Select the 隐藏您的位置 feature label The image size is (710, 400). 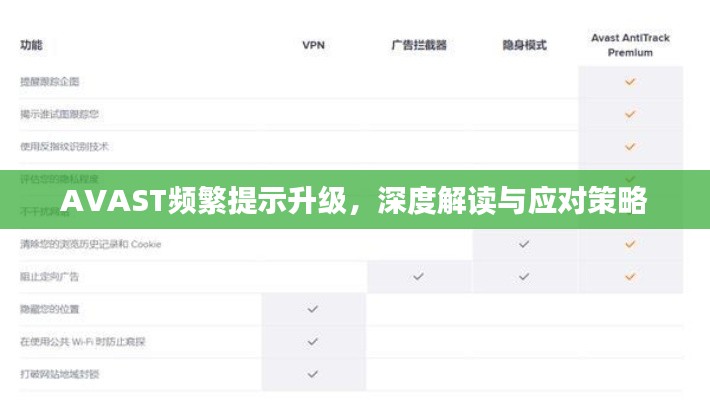point(49,309)
